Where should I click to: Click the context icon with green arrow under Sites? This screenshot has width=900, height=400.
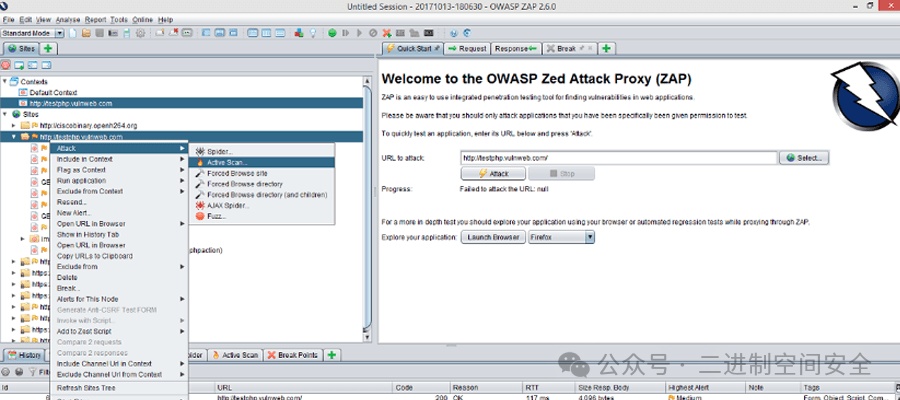(x=19, y=65)
